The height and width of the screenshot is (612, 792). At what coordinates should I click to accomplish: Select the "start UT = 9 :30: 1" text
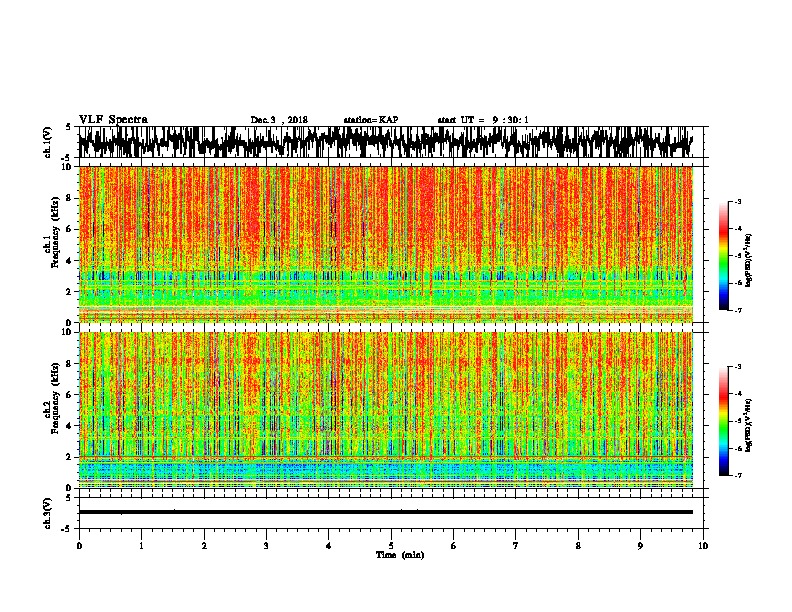[x=482, y=120]
